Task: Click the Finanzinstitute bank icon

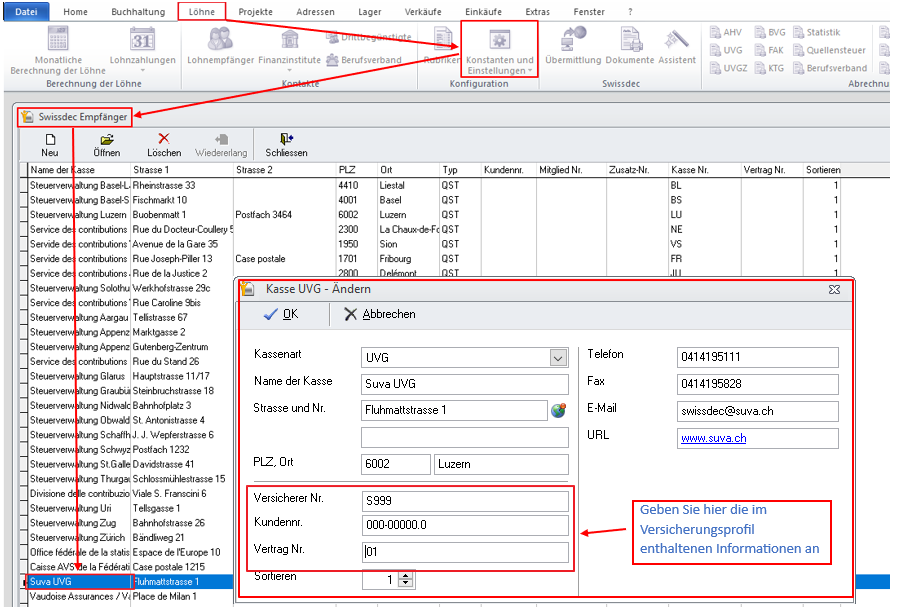Action: 291,39
